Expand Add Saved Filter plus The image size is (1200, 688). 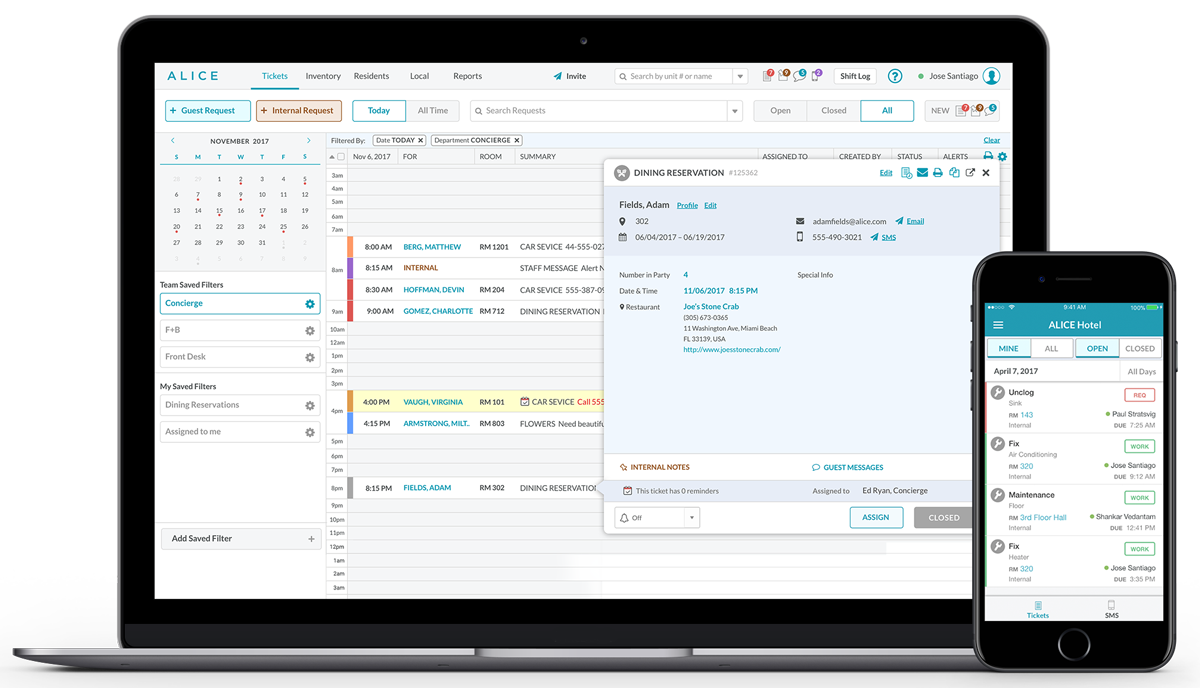point(311,539)
